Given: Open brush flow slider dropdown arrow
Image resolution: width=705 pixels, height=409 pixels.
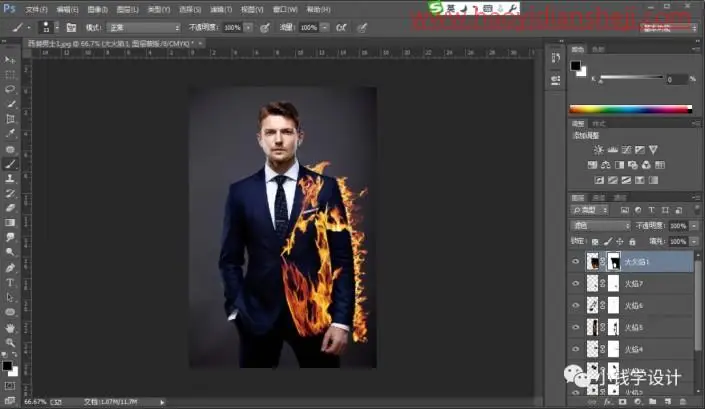Looking at the screenshot, I should point(325,28).
